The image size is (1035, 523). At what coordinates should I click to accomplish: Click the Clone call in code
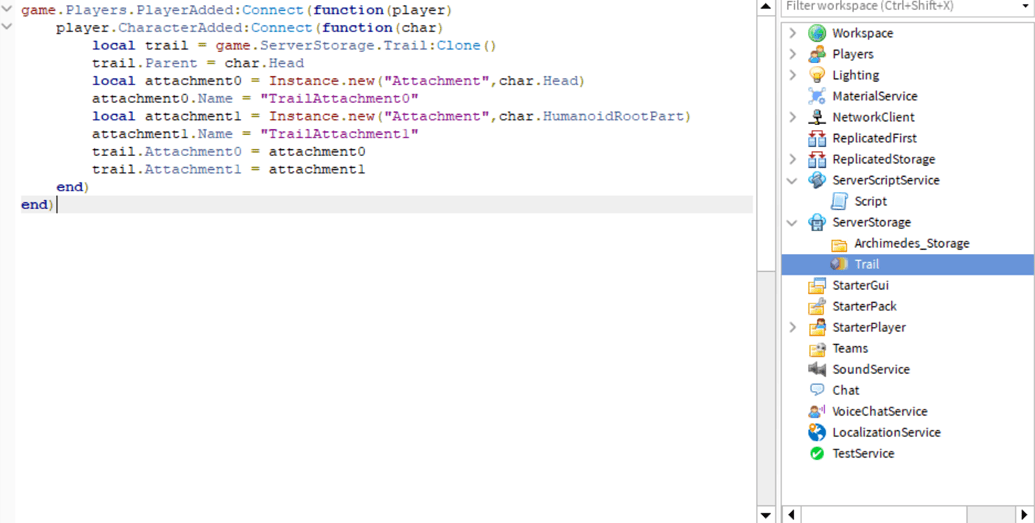458,46
